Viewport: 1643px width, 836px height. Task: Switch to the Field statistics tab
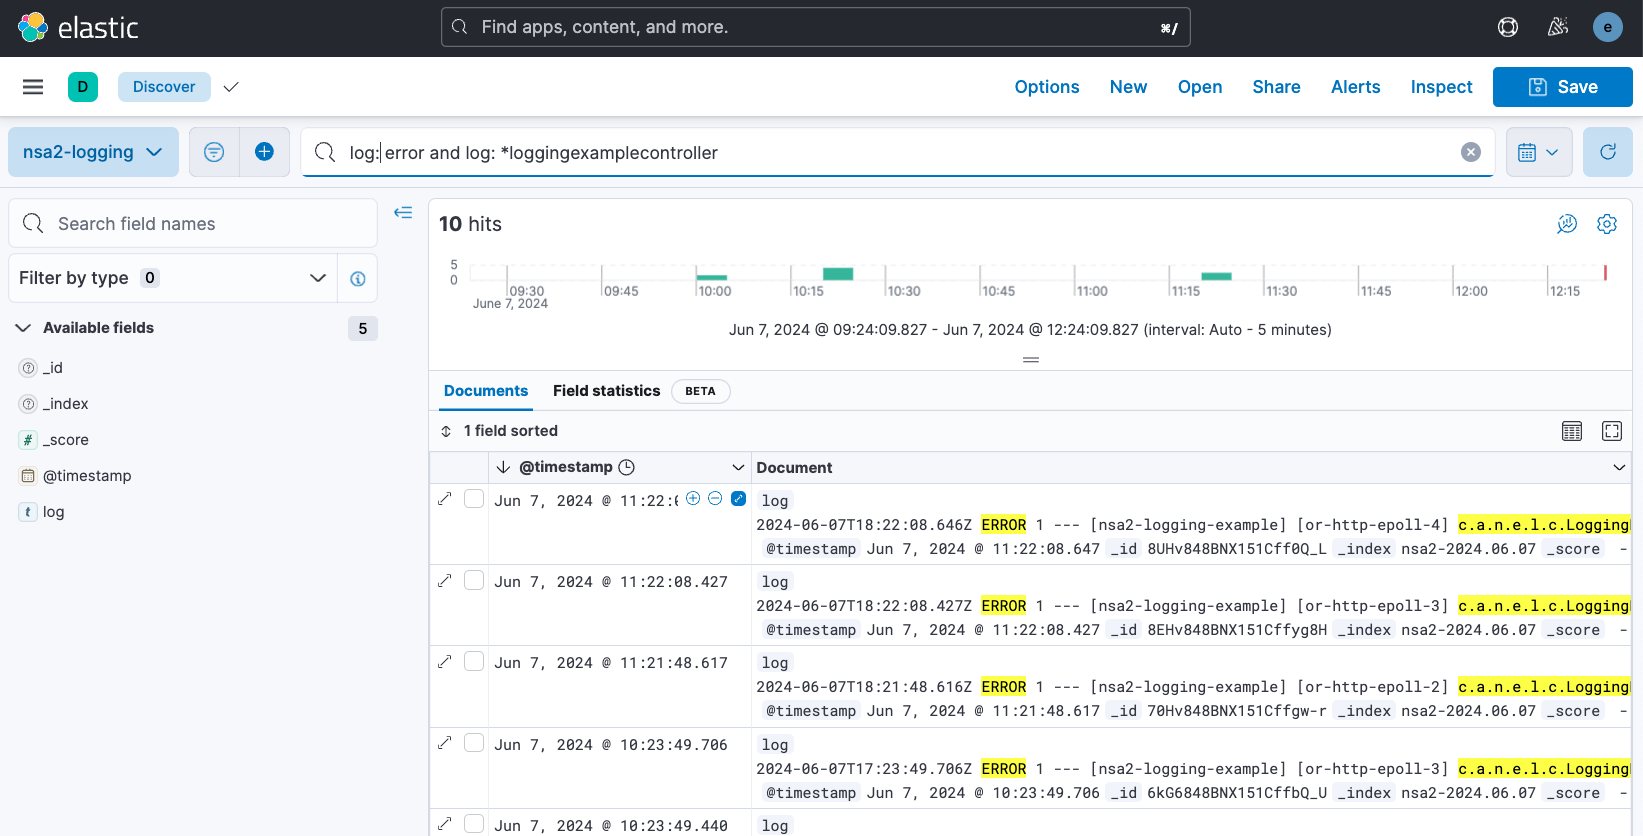(x=606, y=391)
